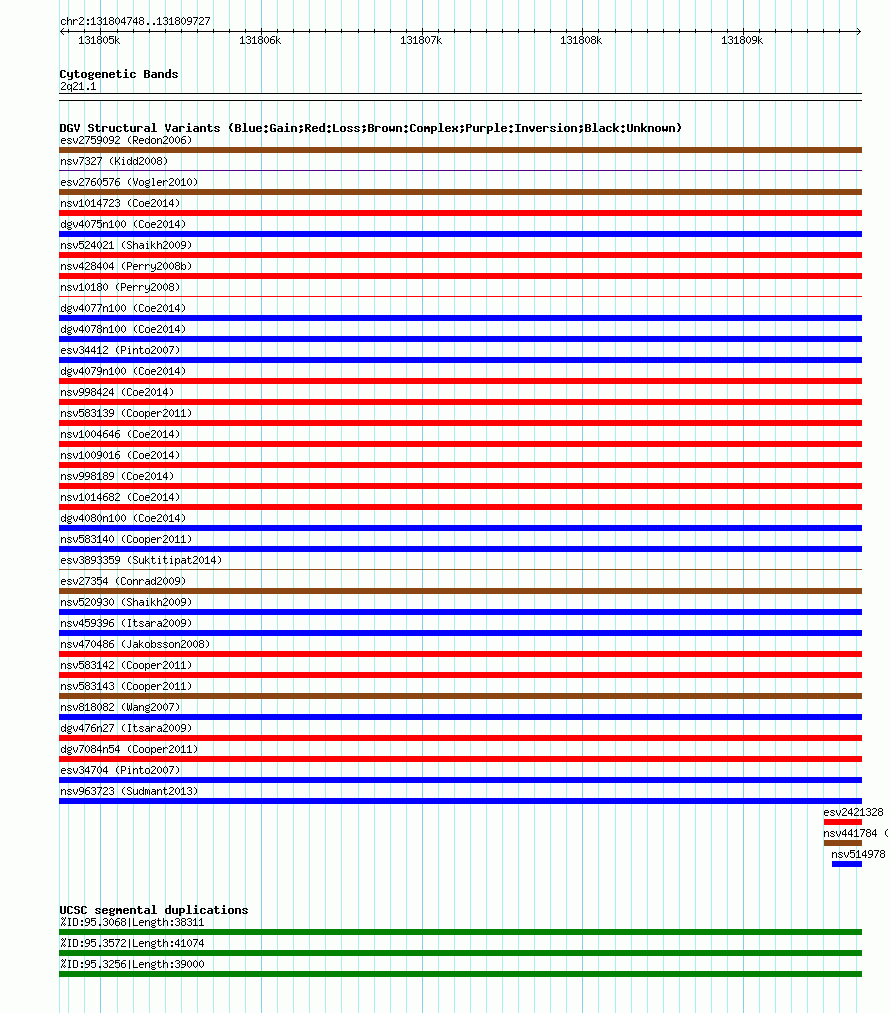Viewport: 890px width, 1013px height.
Task: Select dgv4080n100 (Coe2014) label
Action: pyautogui.click(x=123, y=518)
